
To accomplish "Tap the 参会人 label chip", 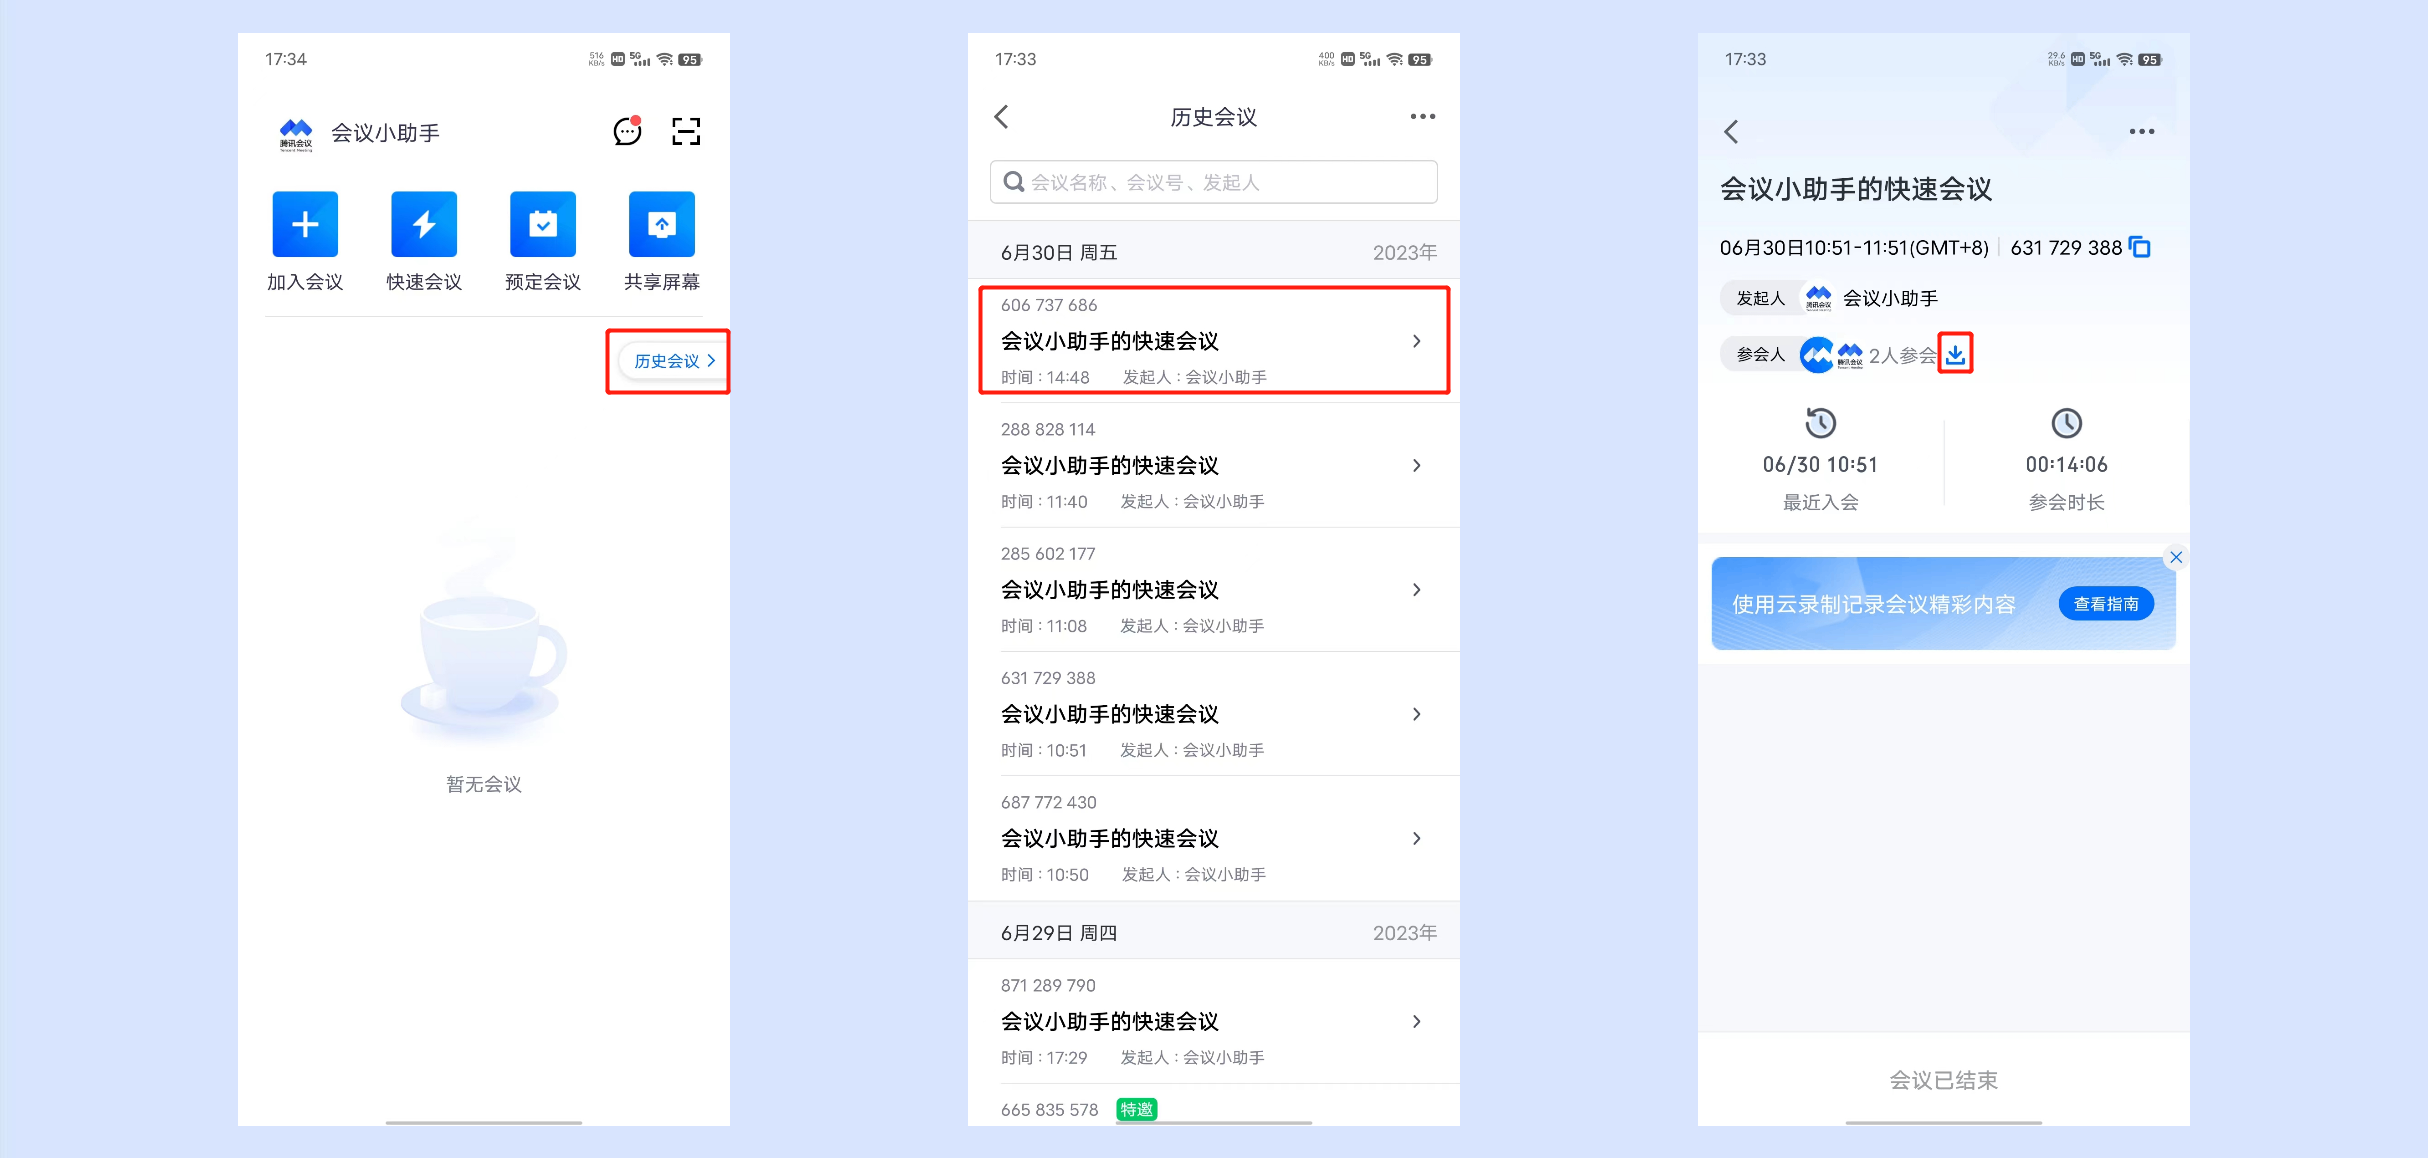I will coord(1760,354).
